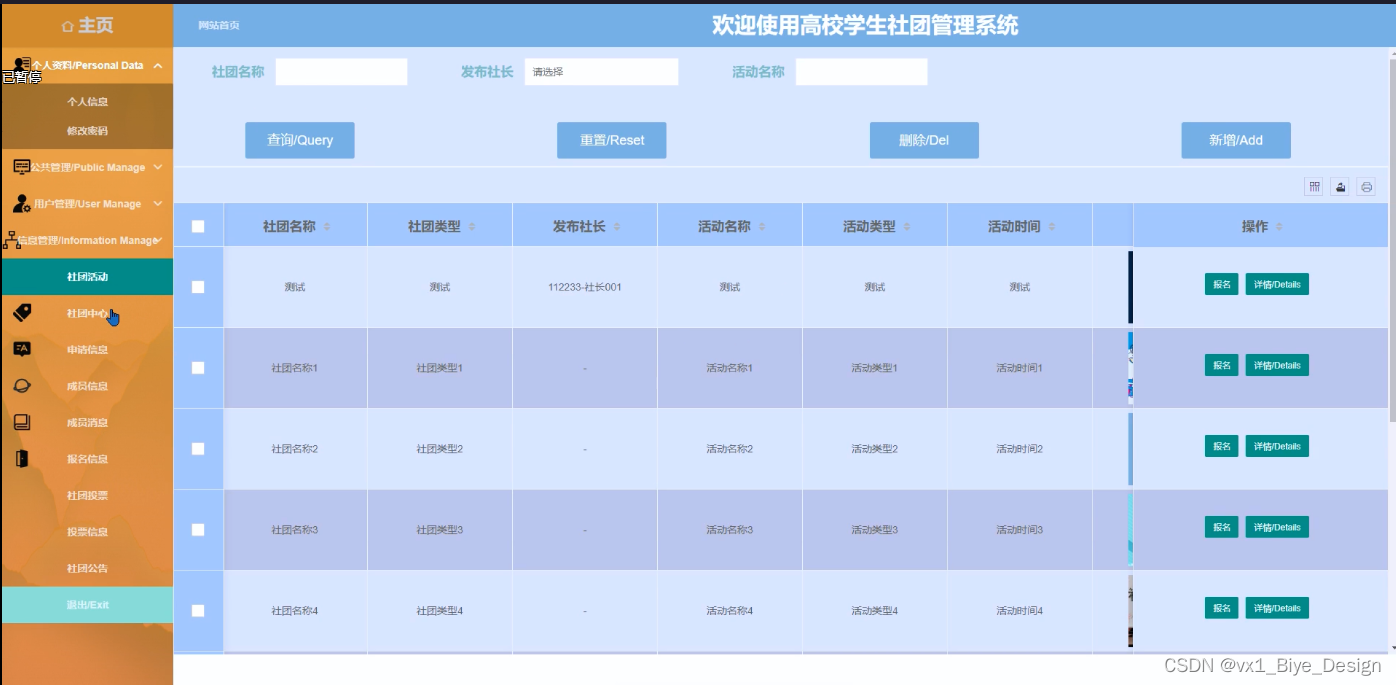Expand the Public Manage chevron
The image size is (1396, 685).
click(x=158, y=167)
